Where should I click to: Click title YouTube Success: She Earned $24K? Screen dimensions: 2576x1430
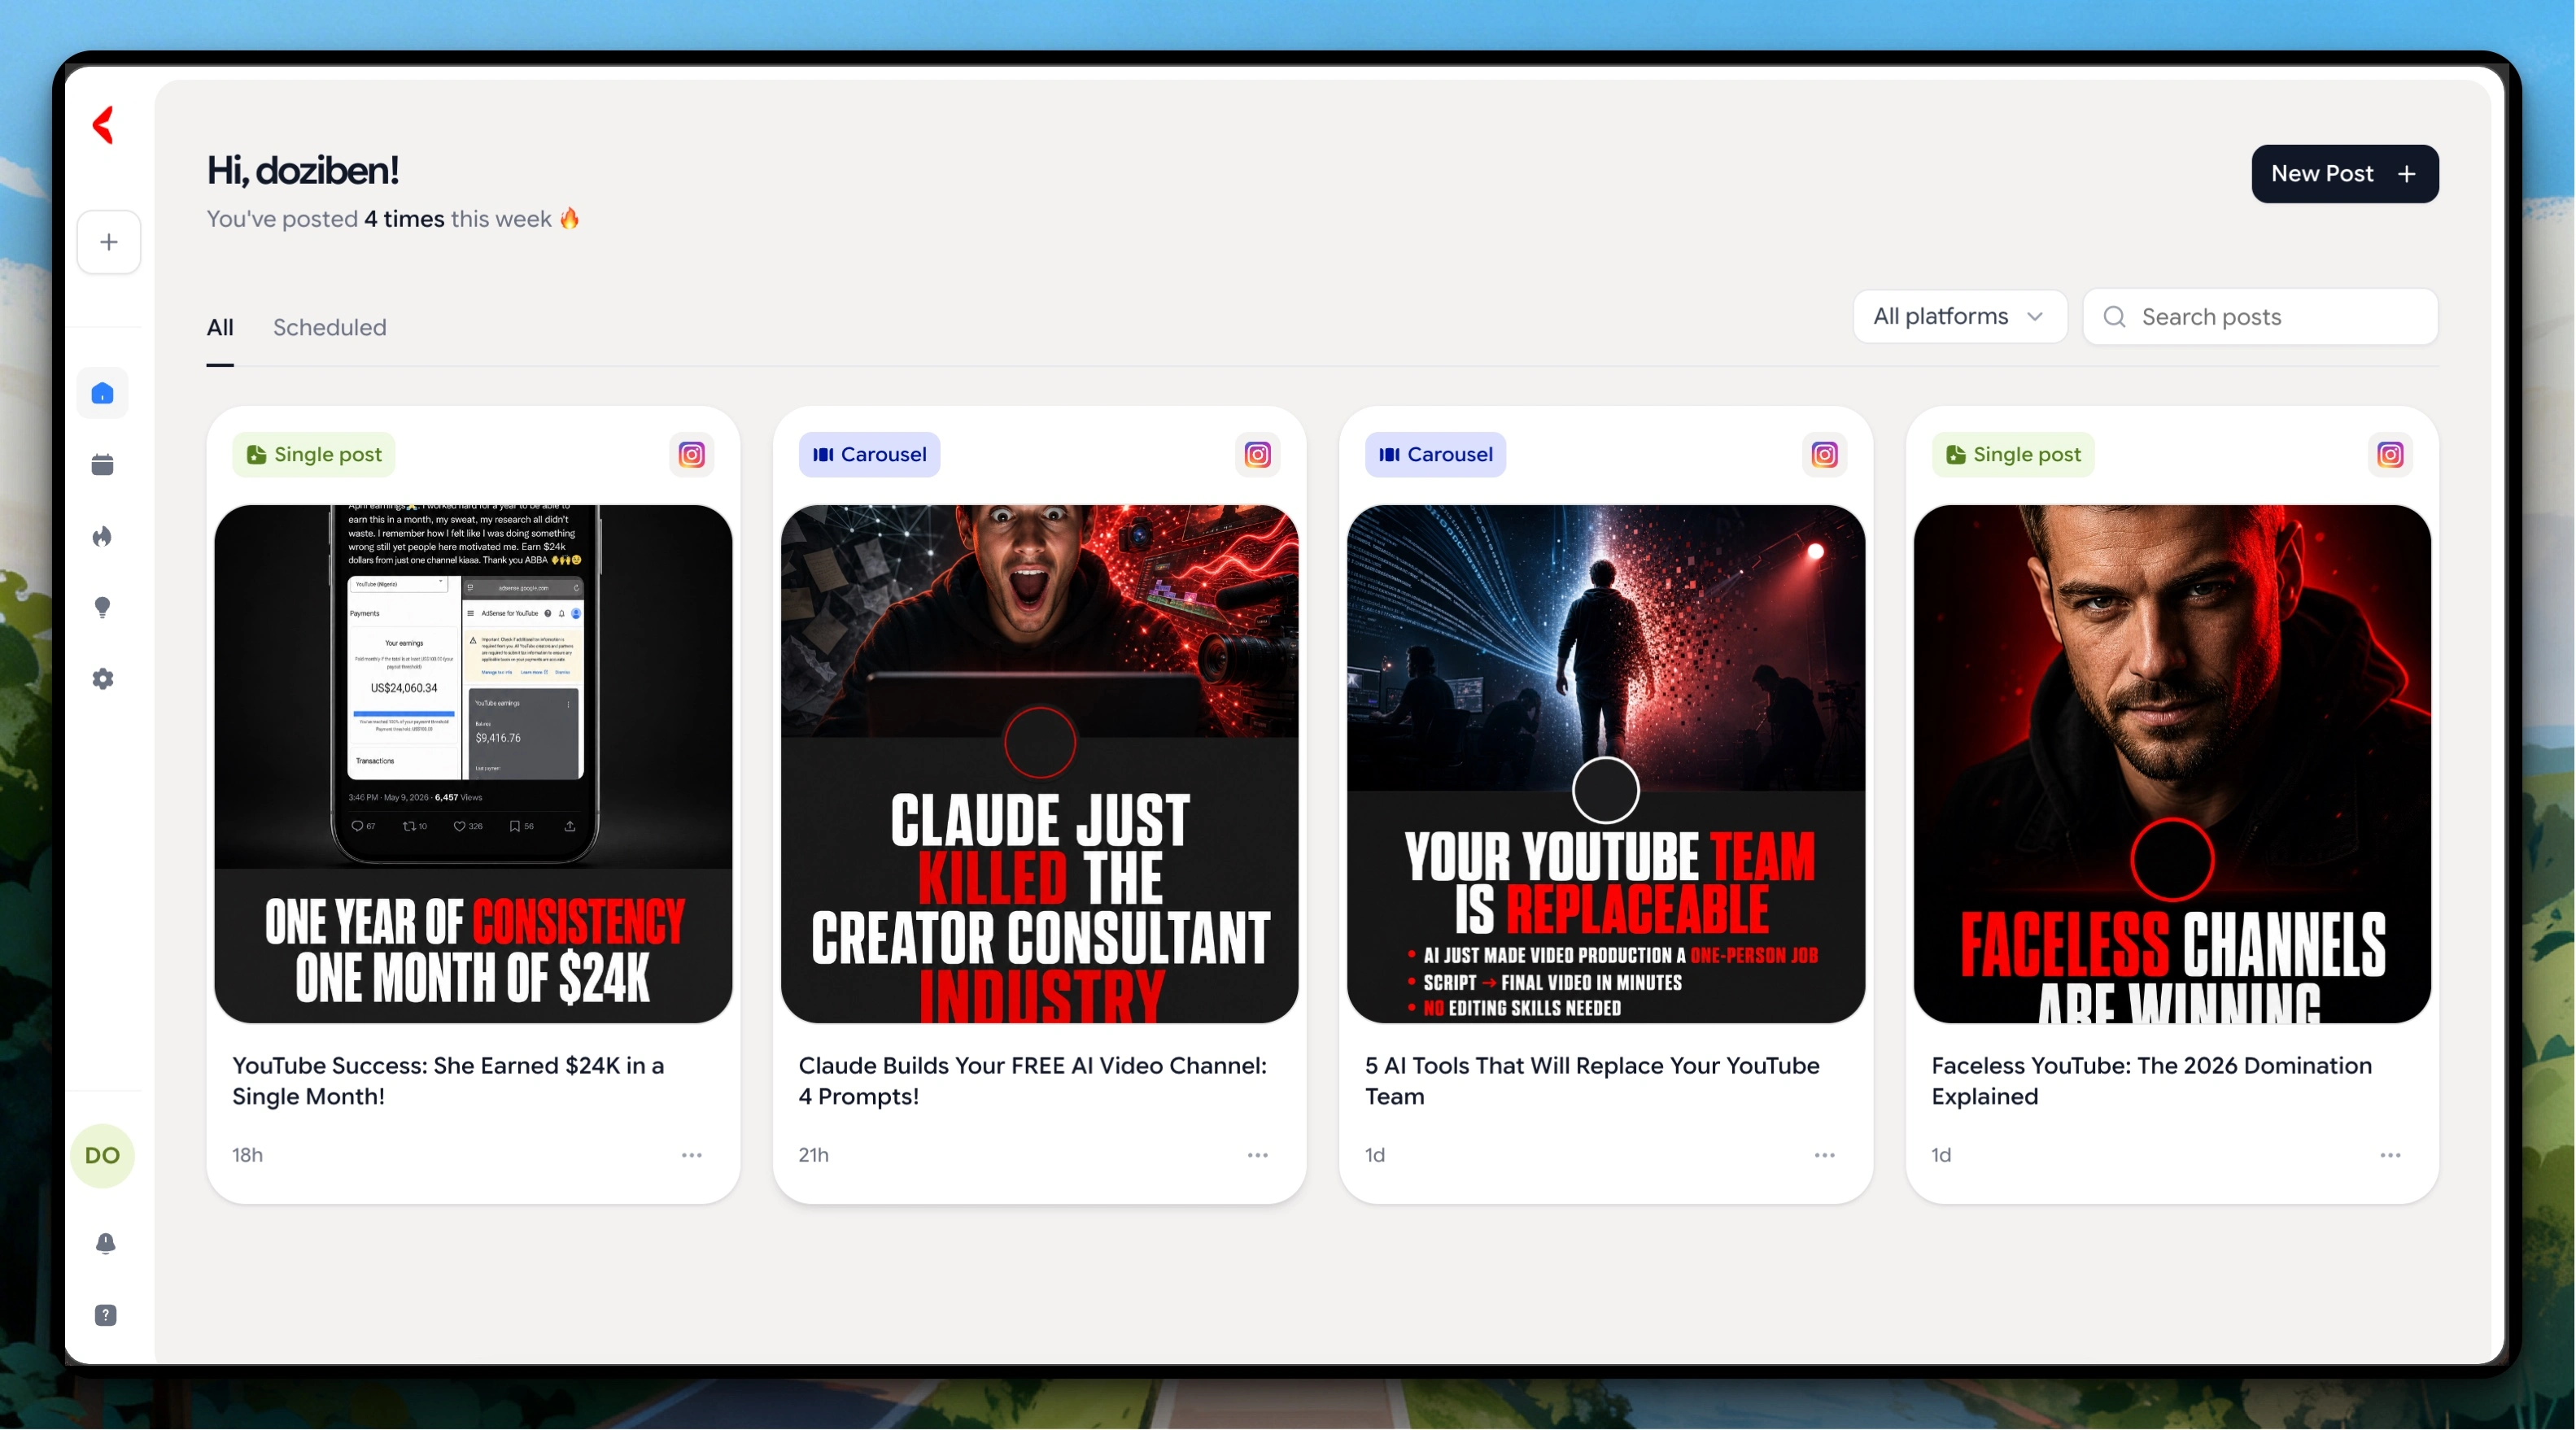click(x=448, y=1081)
